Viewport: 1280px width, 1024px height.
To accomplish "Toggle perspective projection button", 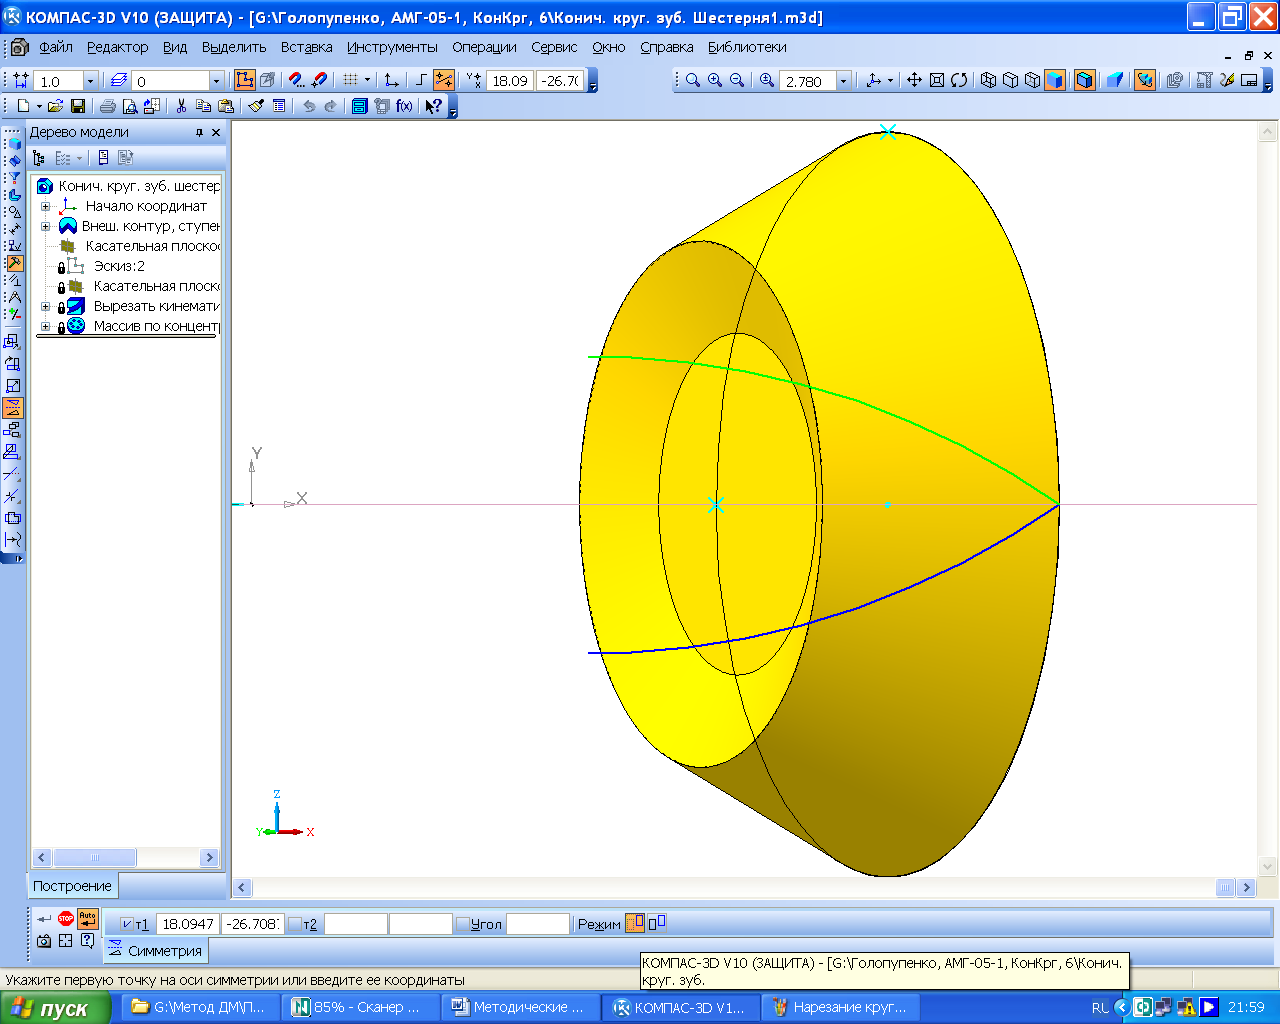I will click(x=1115, y=81).
